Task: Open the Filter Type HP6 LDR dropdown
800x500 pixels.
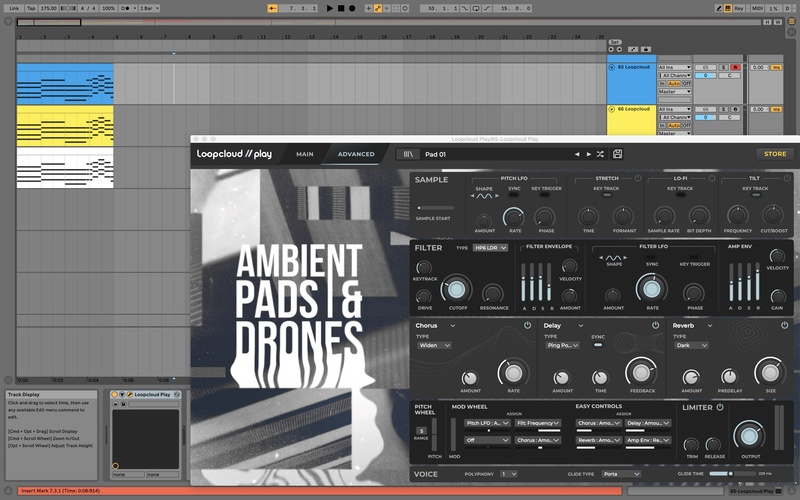Action: 490,247
